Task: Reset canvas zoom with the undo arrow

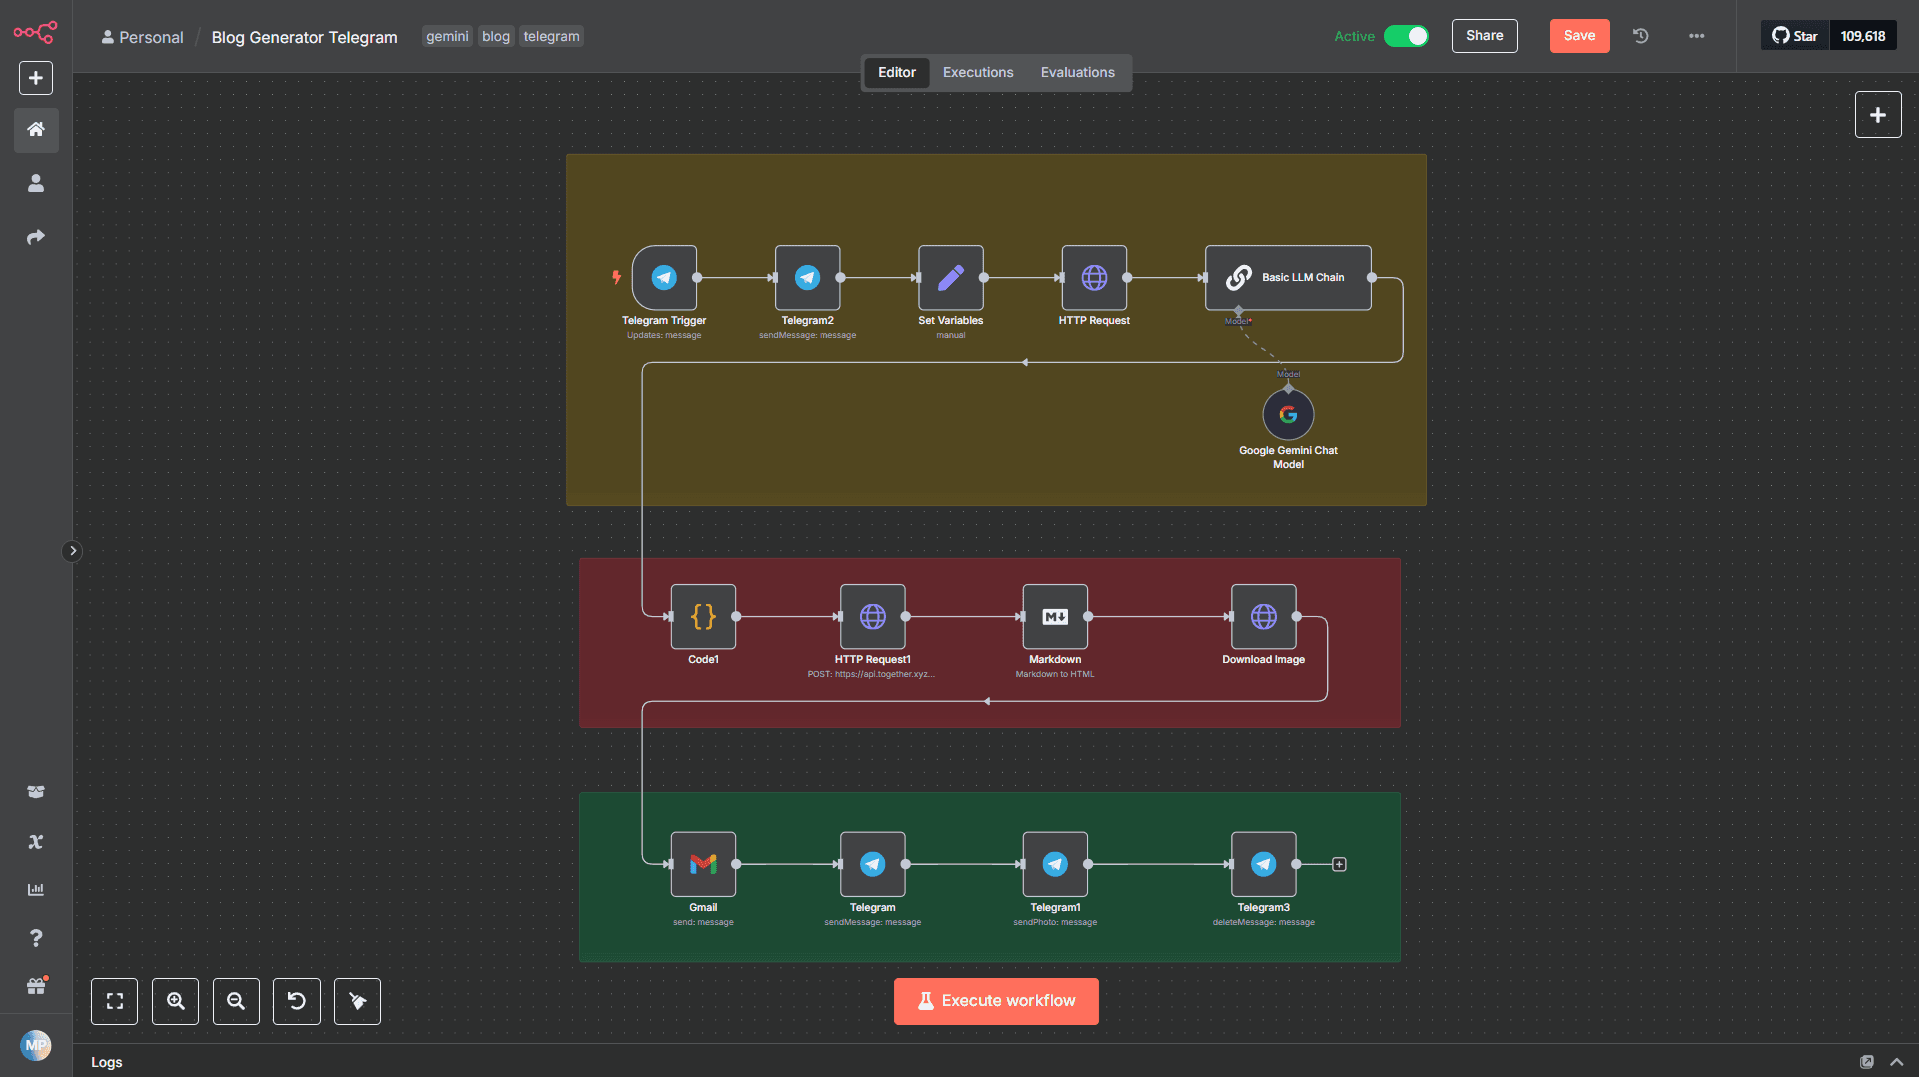Action: (297, 1001)
